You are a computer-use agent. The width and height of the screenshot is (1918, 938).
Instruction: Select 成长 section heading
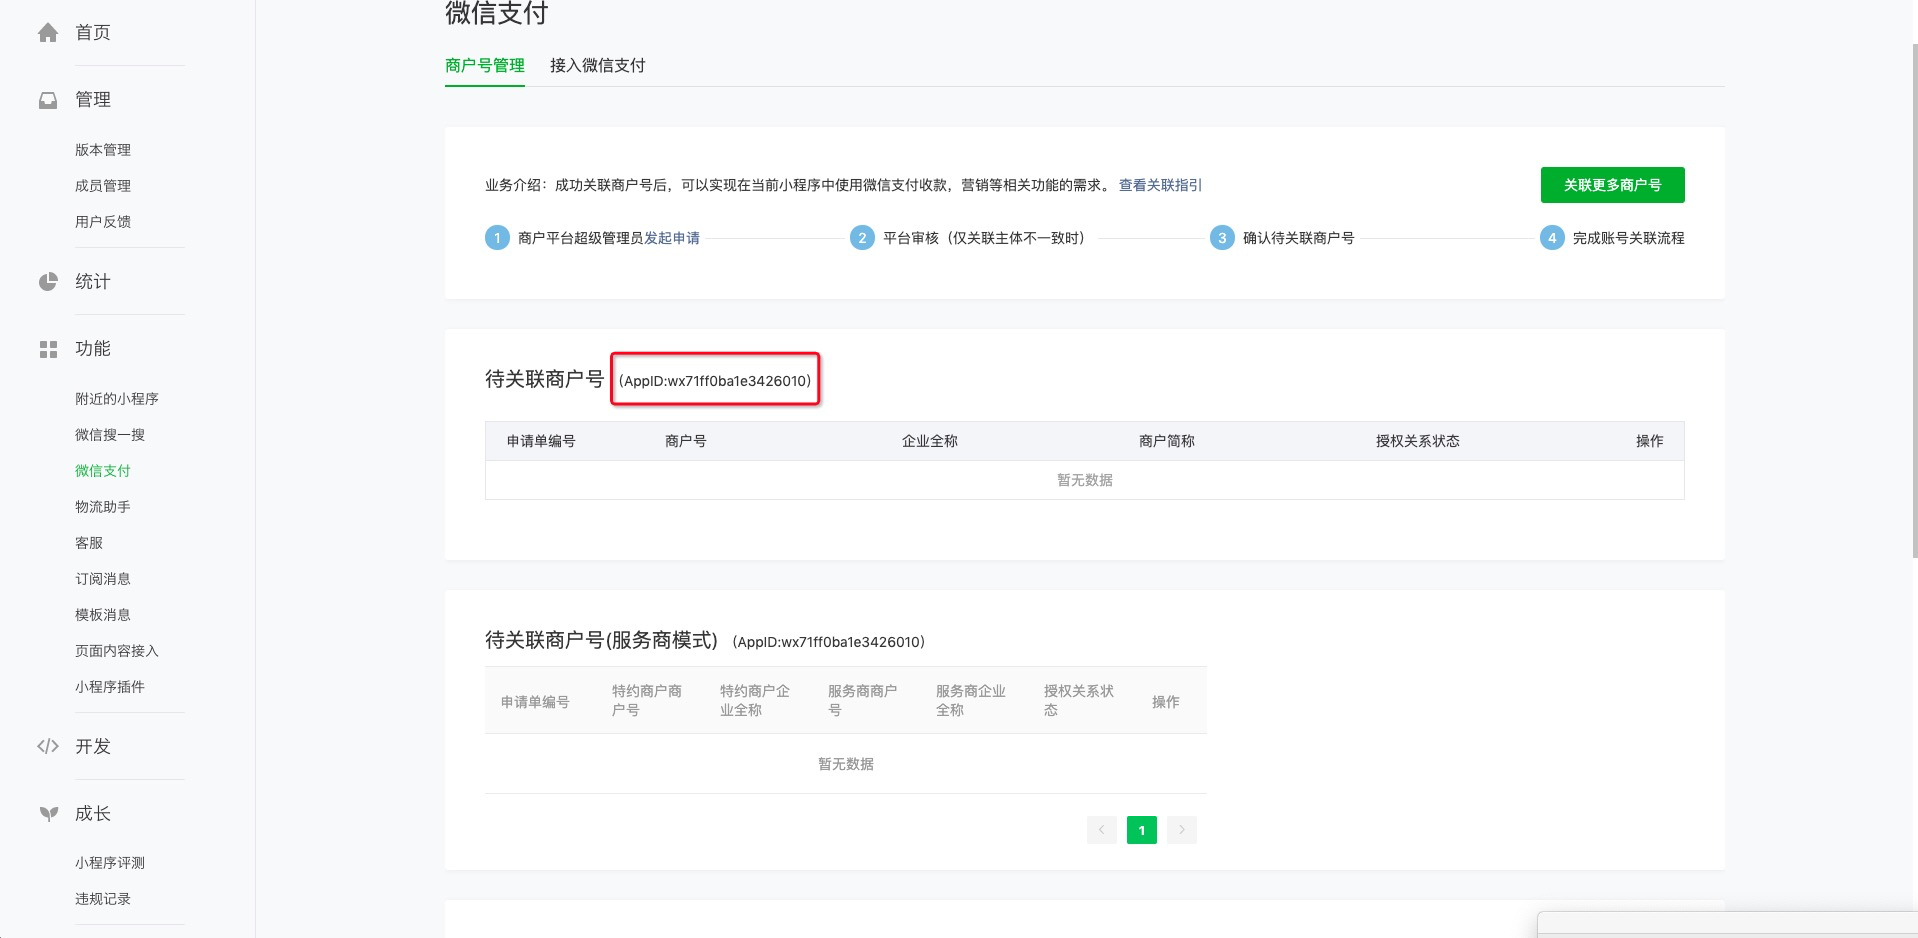pyautogui.click(x=93, y=813)
